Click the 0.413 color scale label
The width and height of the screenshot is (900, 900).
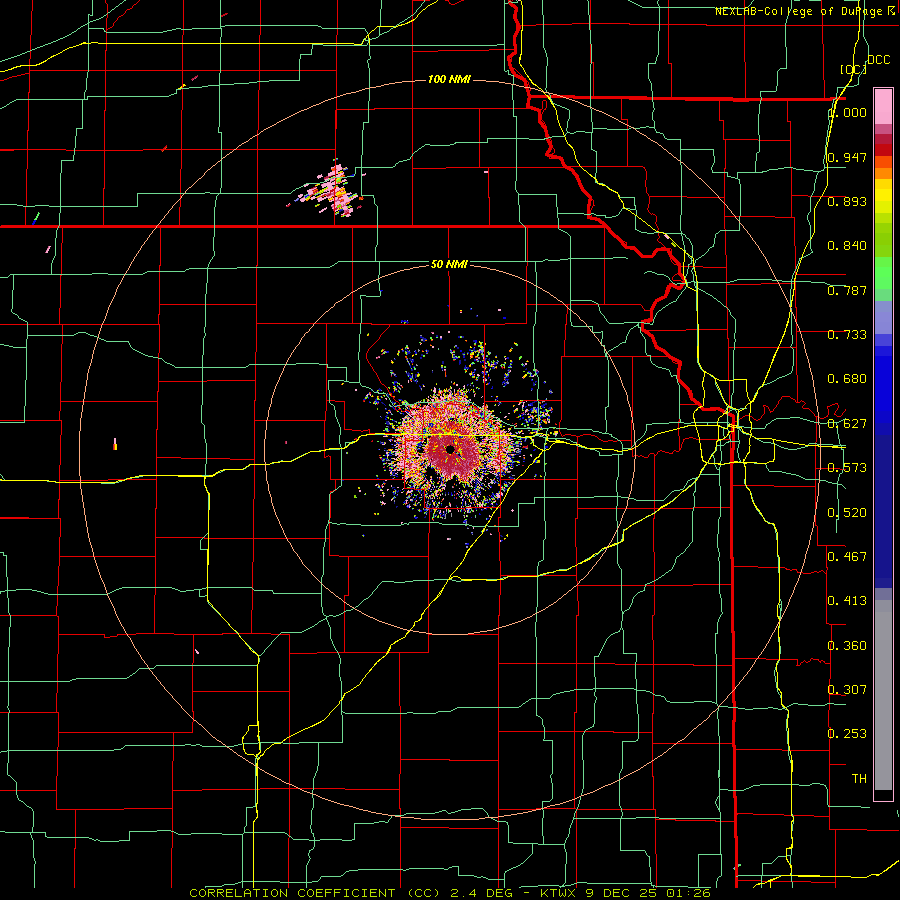pyautogui.click(x=847, y=601)
